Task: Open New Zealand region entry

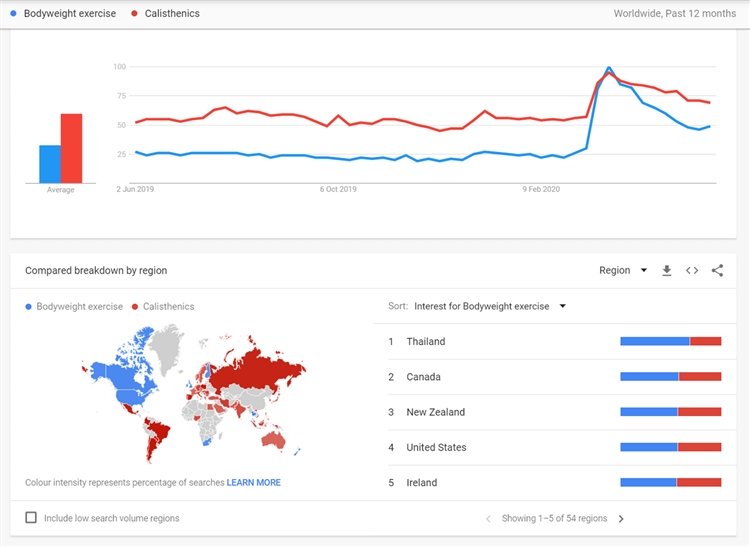Action: coord(435,412)
